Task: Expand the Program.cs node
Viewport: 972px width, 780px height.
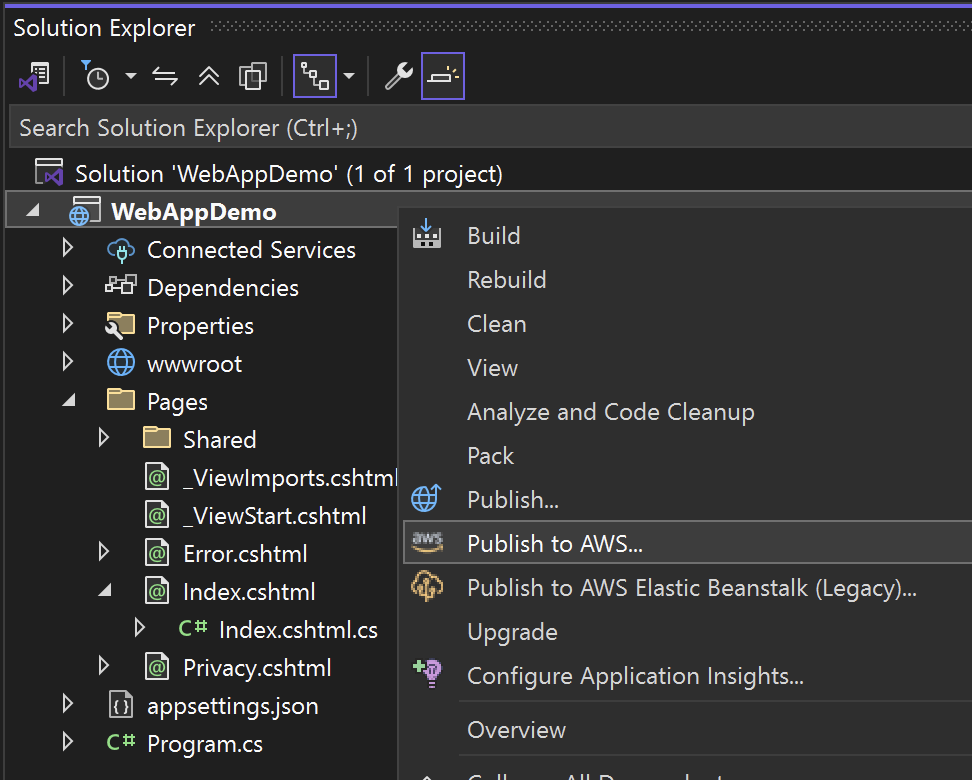Action: click(68, 742)
